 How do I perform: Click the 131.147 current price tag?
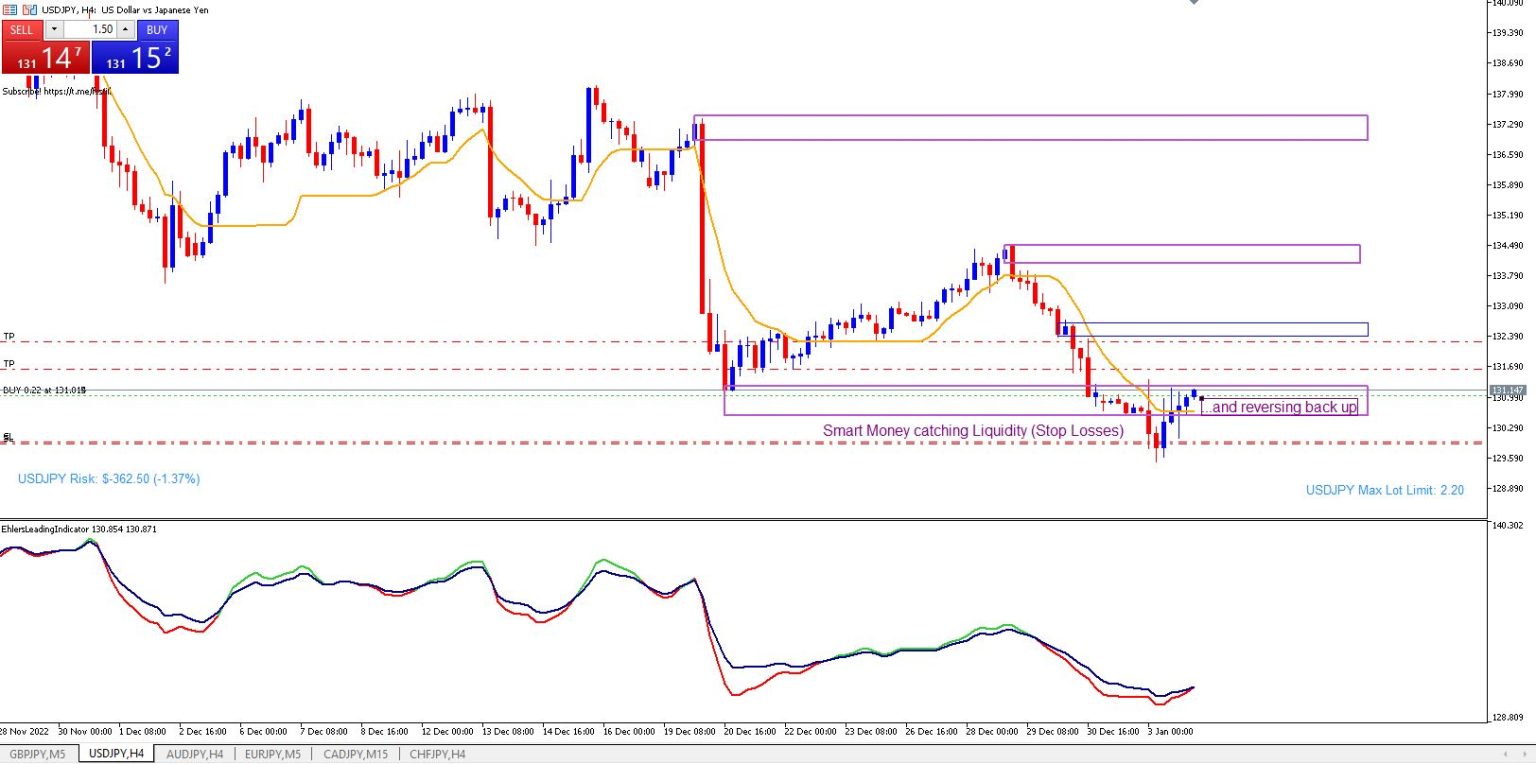point(1507,390)
